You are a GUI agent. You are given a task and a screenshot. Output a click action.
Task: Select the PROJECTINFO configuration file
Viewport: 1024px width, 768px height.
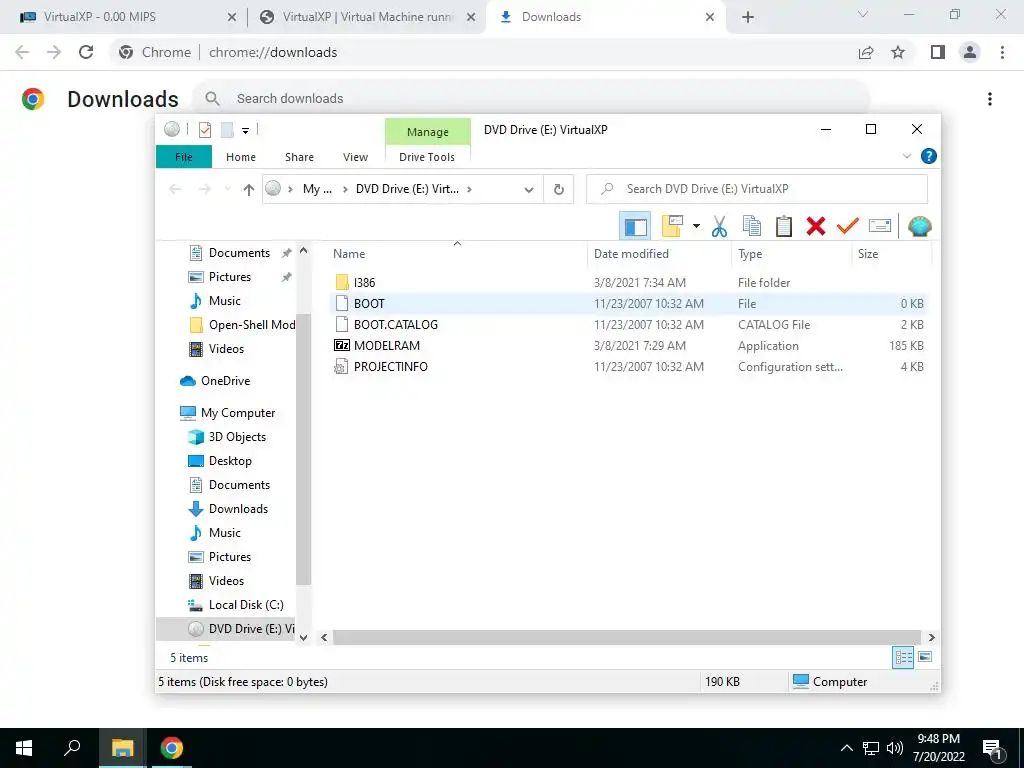coord(391,366)
